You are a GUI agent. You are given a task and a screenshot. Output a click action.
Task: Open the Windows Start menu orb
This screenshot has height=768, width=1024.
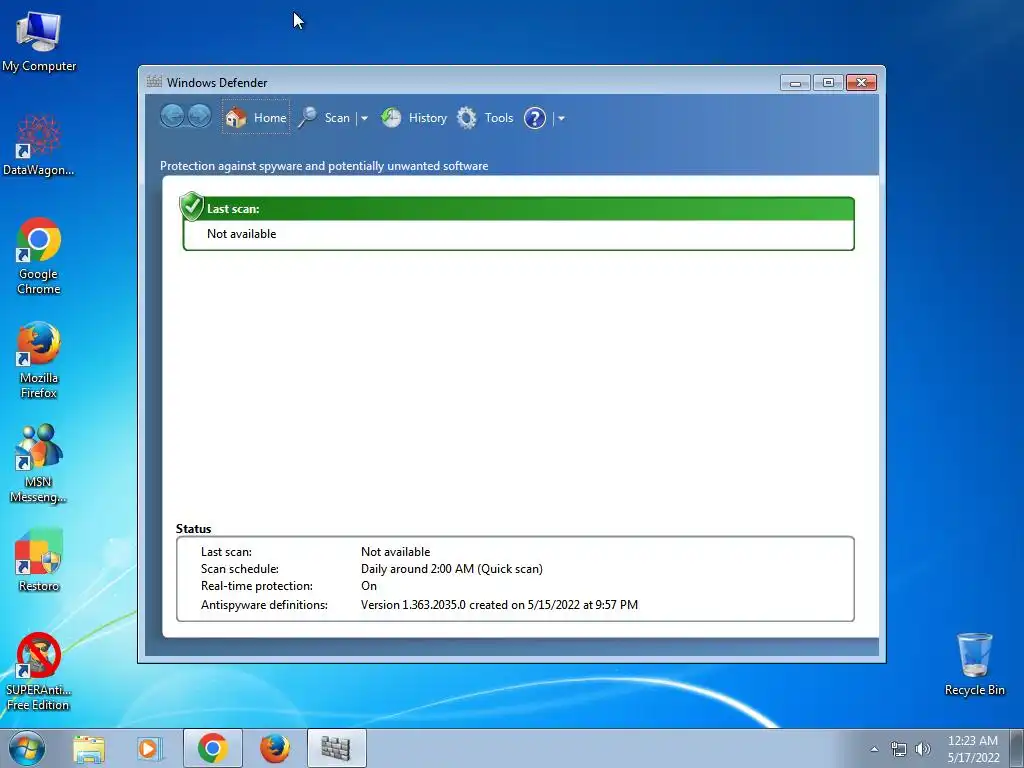click(27, 748)
